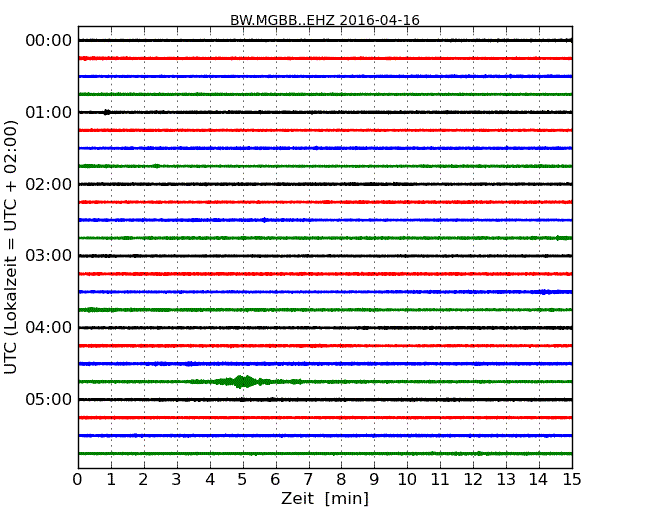Click the 03:00 time label
Image resolution: width=650 pixels, height=520 pixels.
pos(49,256)
